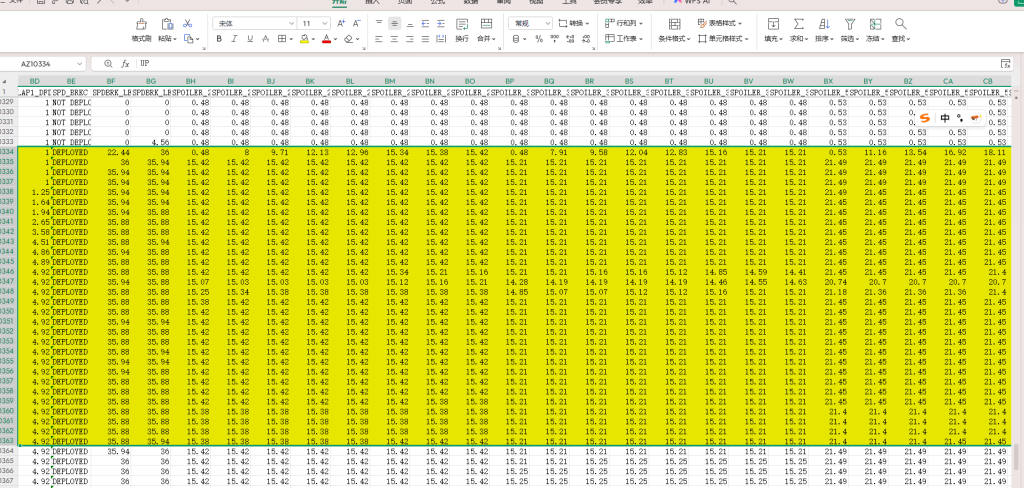Toggle italic formatting
The height and width of the screenshot is (488, 1024).
point(235,39)
